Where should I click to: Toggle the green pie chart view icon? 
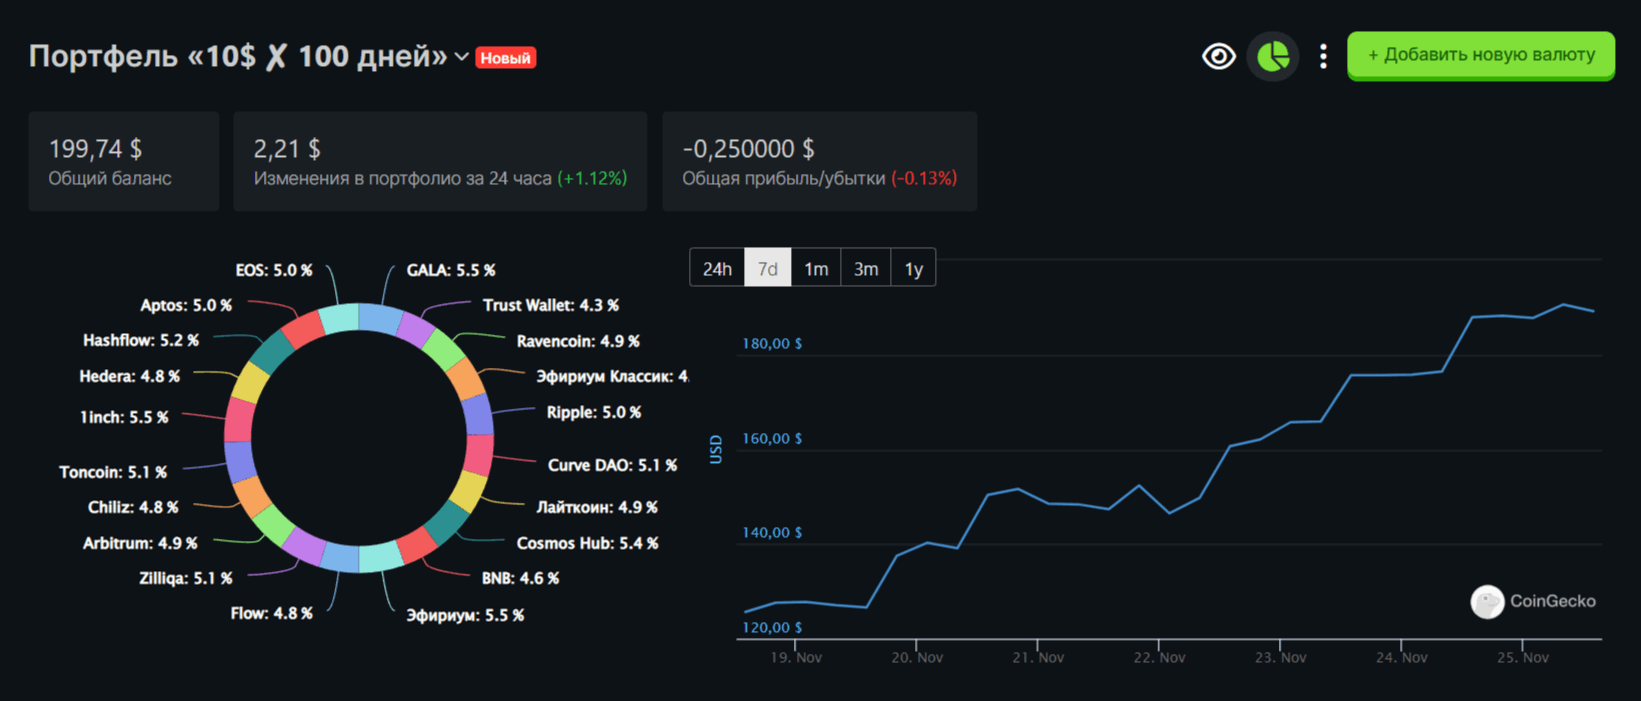point(1272,57)
